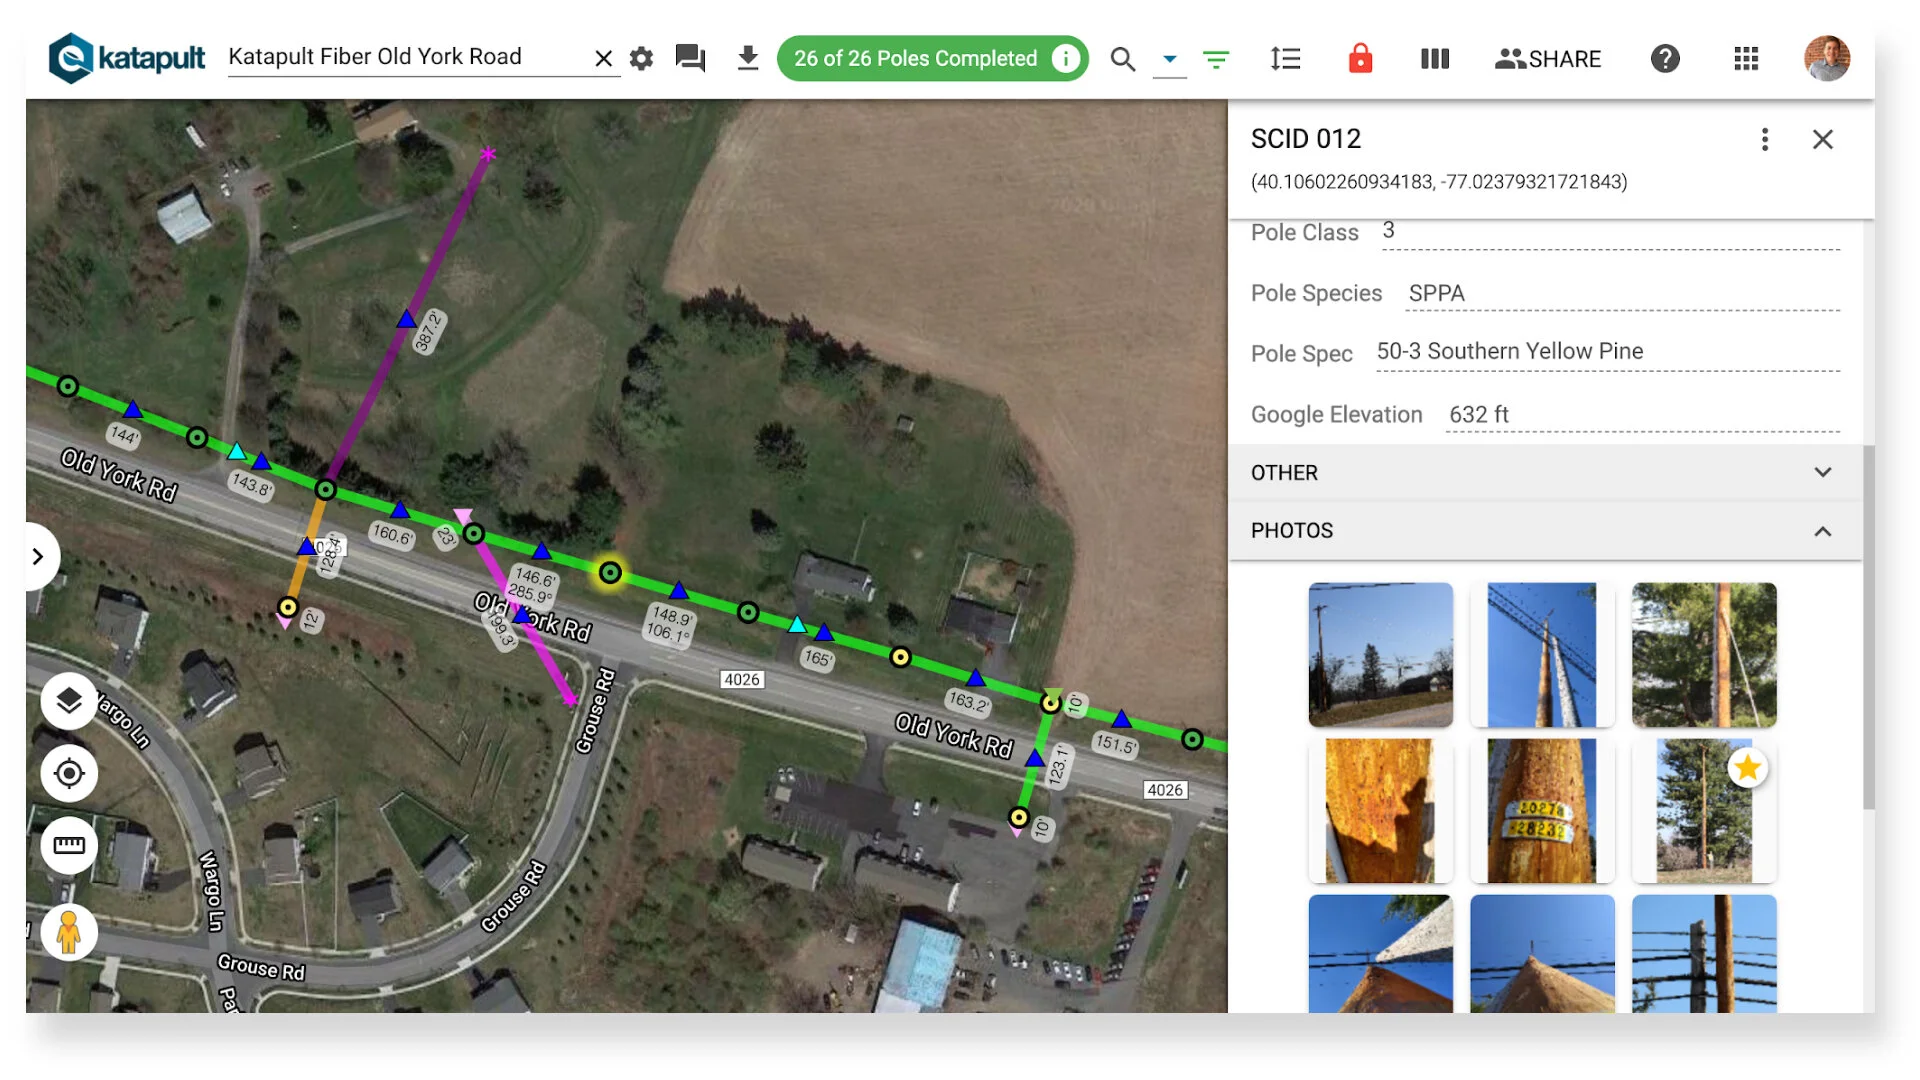Open job settings gear icon
The image size is (1920, 1080).
pos(641,59)
